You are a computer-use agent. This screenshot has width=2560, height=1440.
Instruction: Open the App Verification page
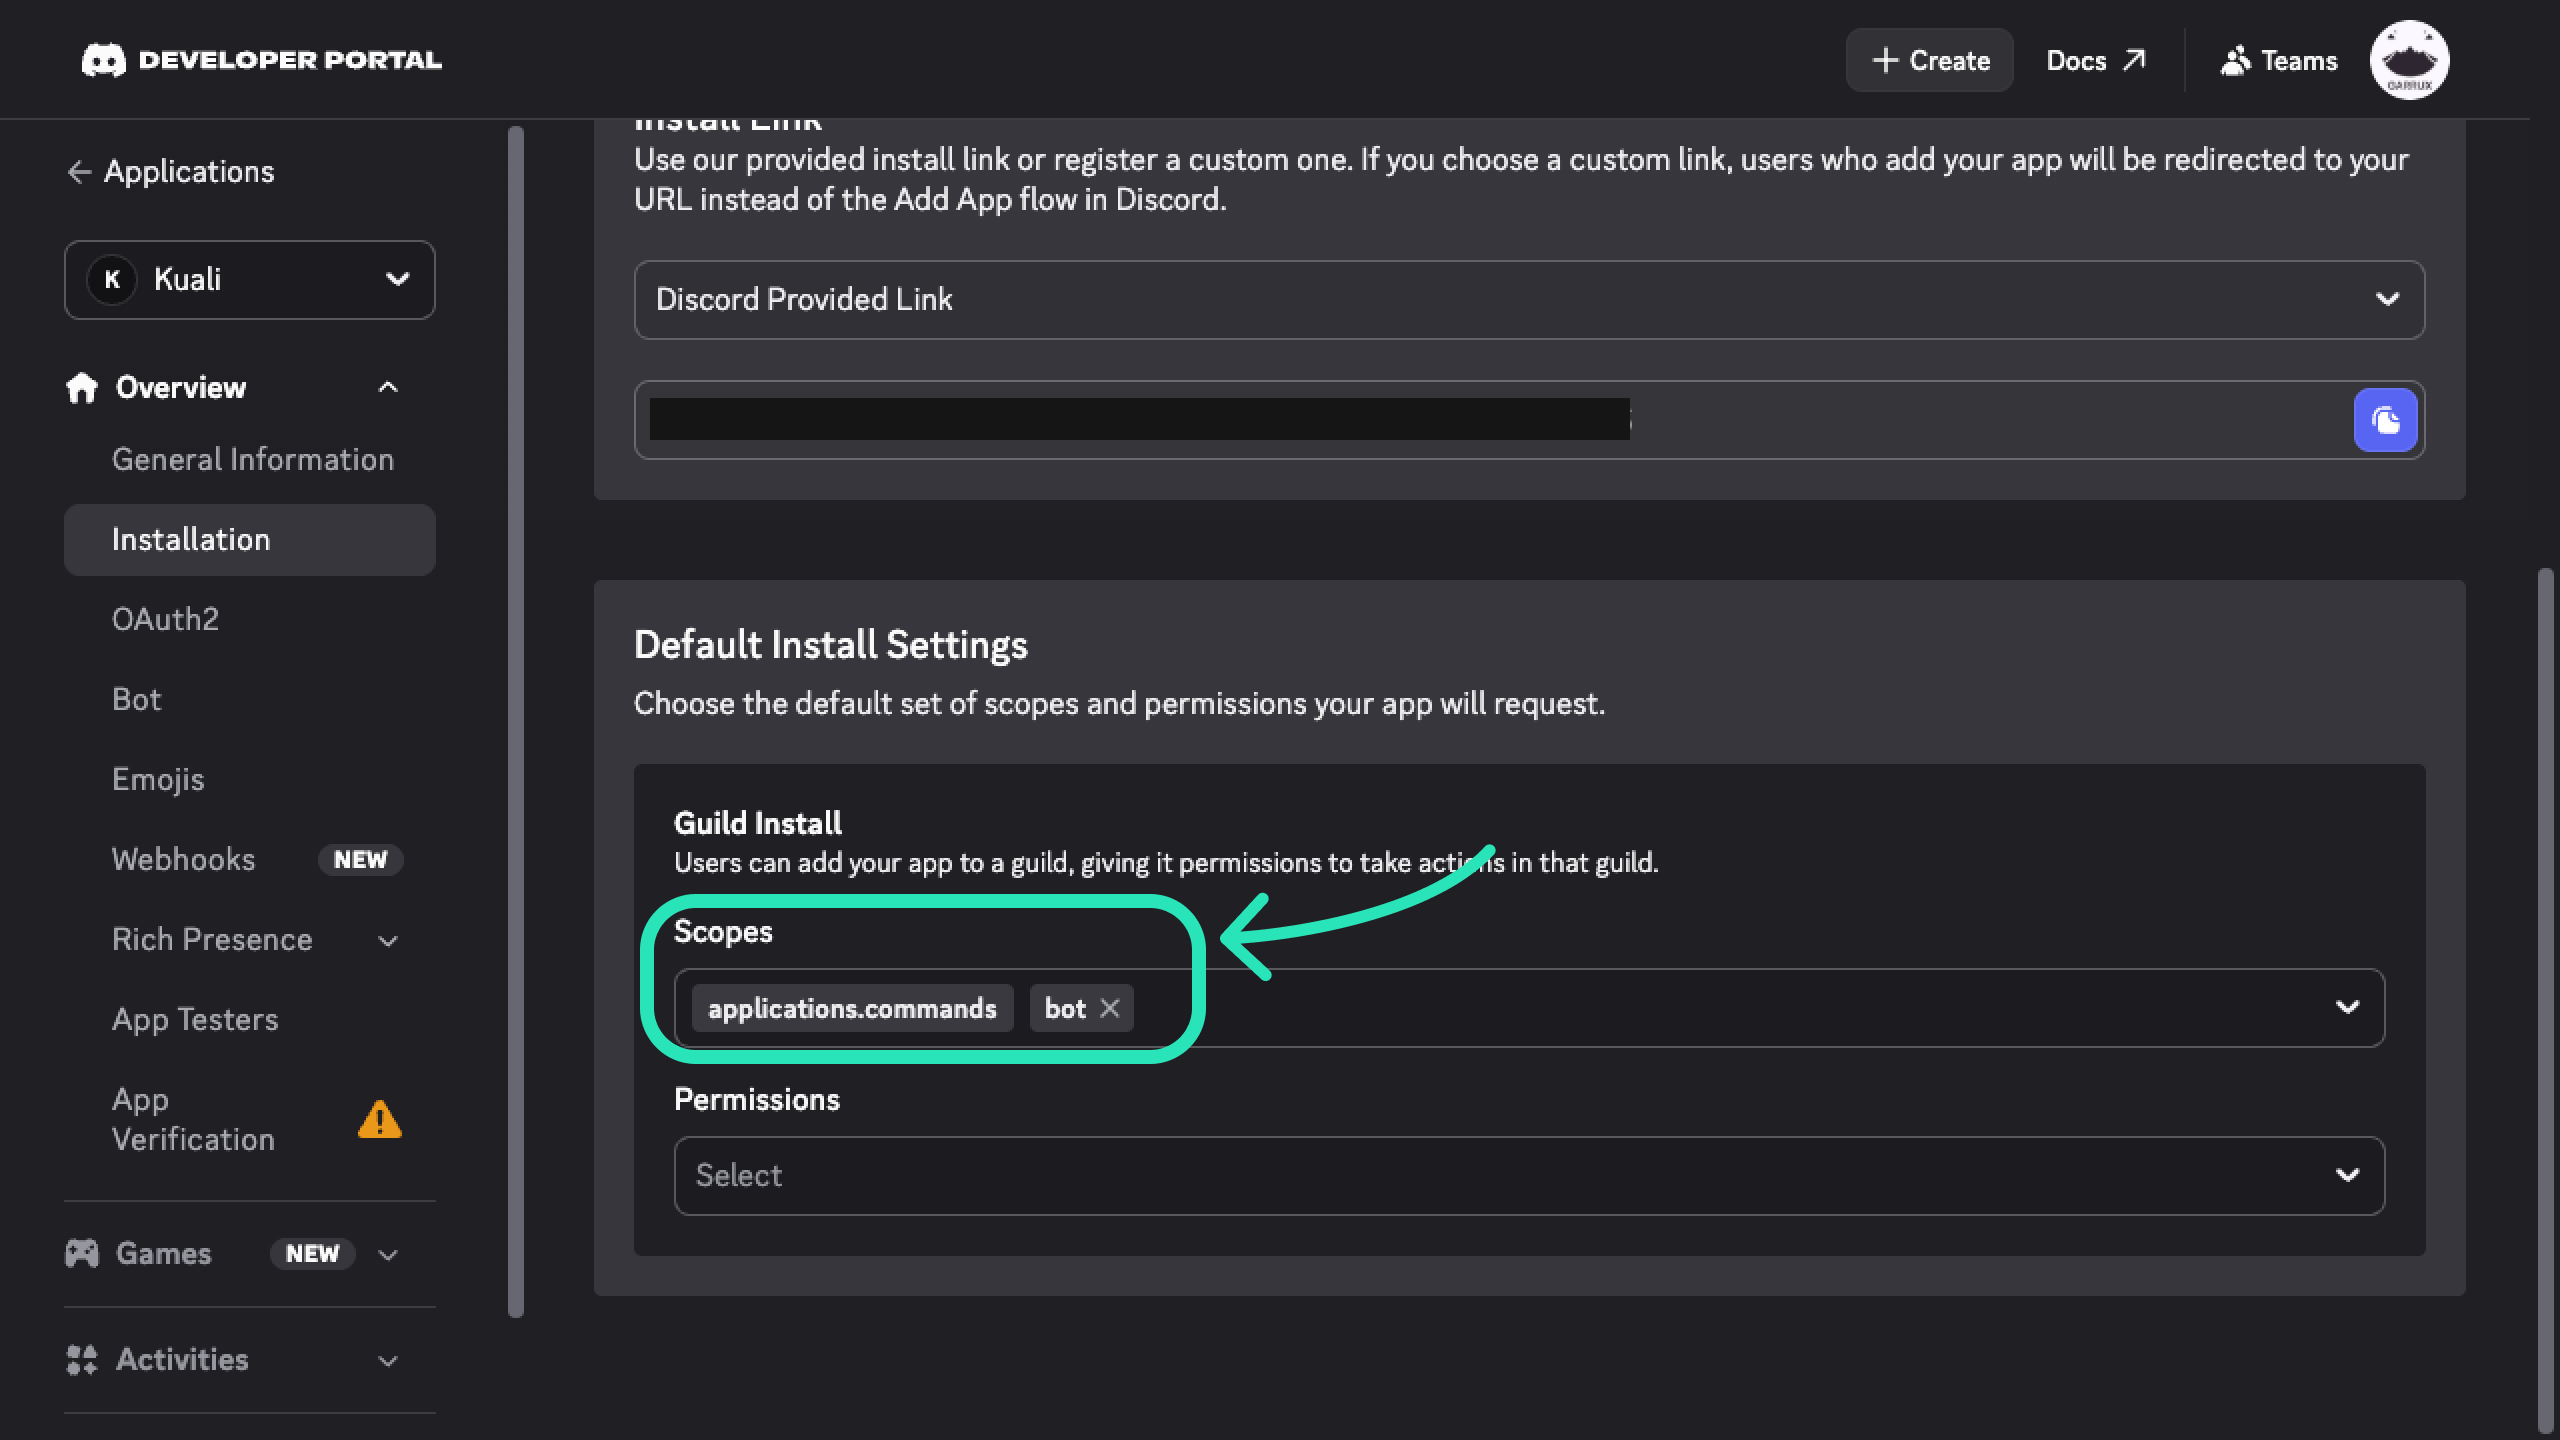(x=193, y=1120)
